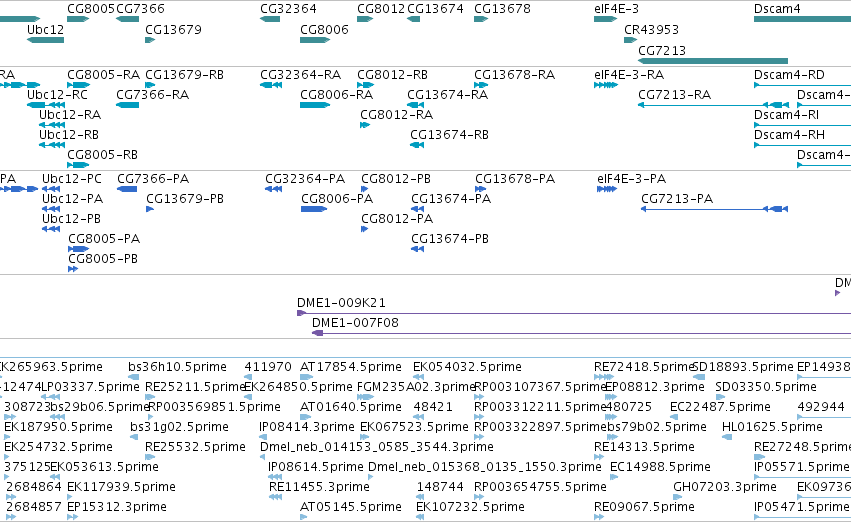Click transcript CG13674-RA
This screenshot has height=522, width=851.
tap(448, 94)
